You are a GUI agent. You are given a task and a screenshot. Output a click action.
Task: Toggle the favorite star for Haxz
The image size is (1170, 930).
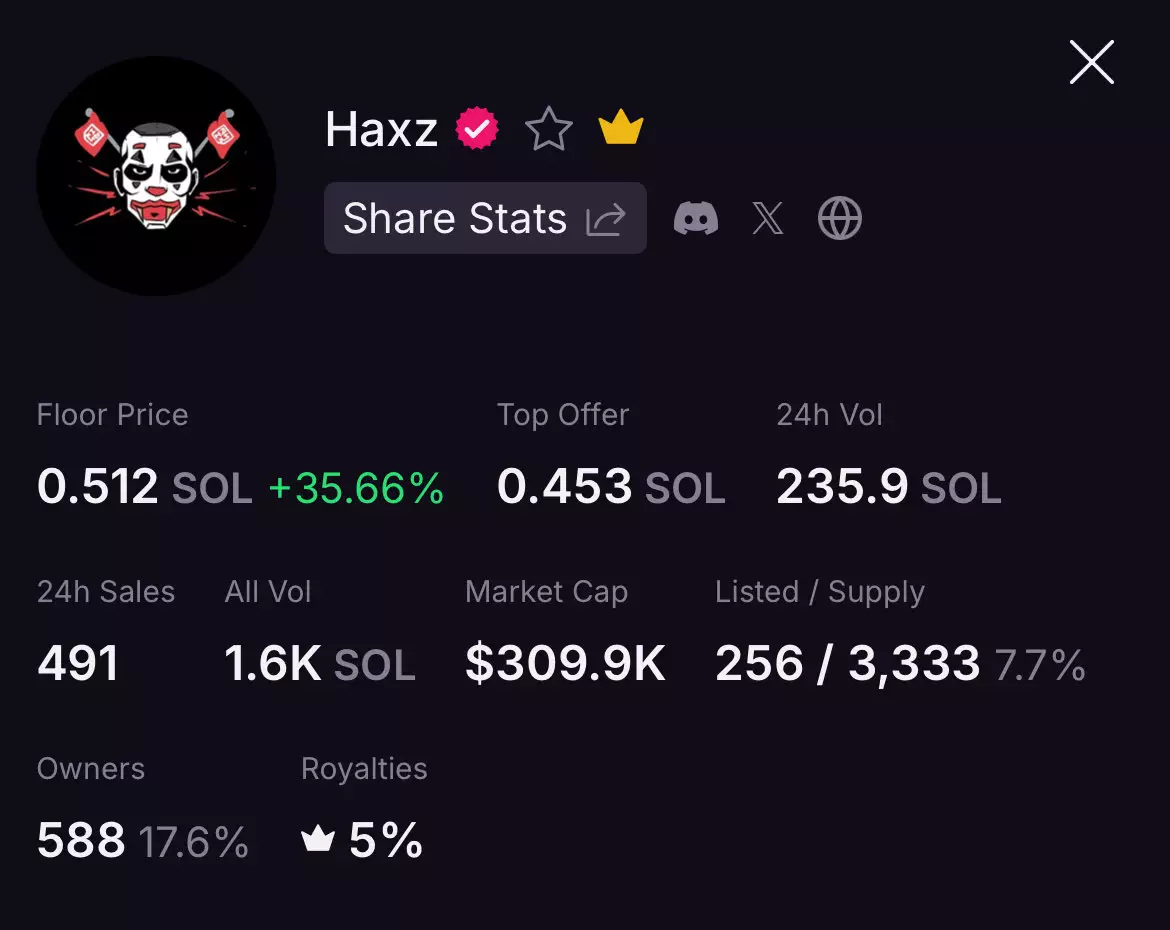tap(548, 130)
